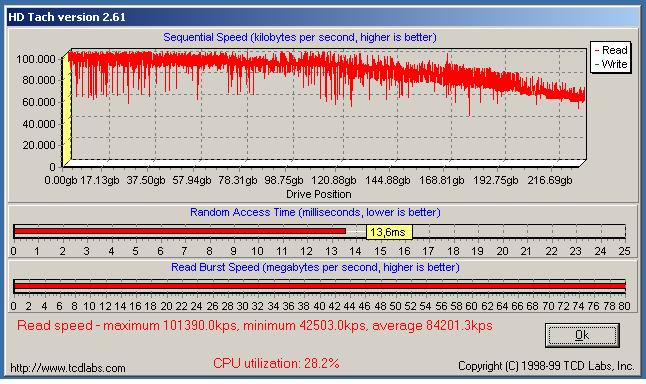The width and height of the screenshot is (646, 384).
Task: Click the Ok button
Action: click(582, 335)
